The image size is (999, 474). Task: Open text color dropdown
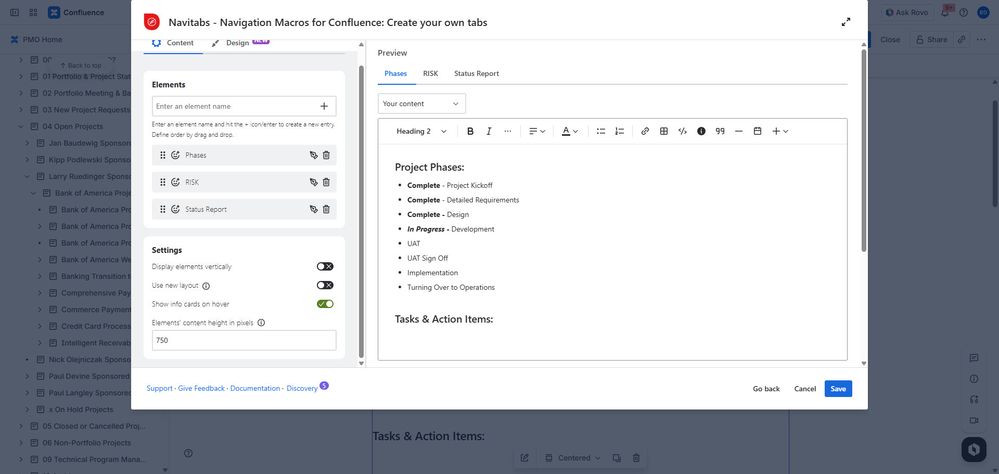(570, 131)
